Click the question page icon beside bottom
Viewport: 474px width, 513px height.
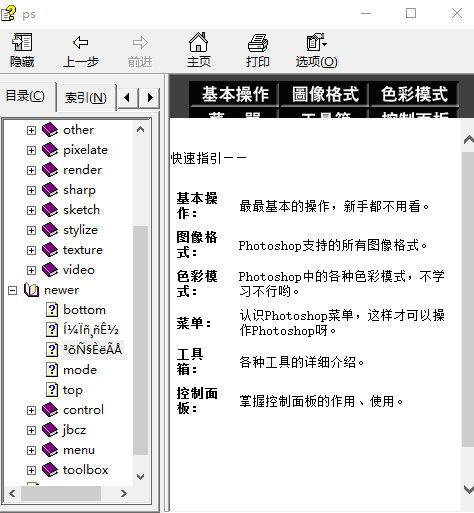[x=52, y=310]
